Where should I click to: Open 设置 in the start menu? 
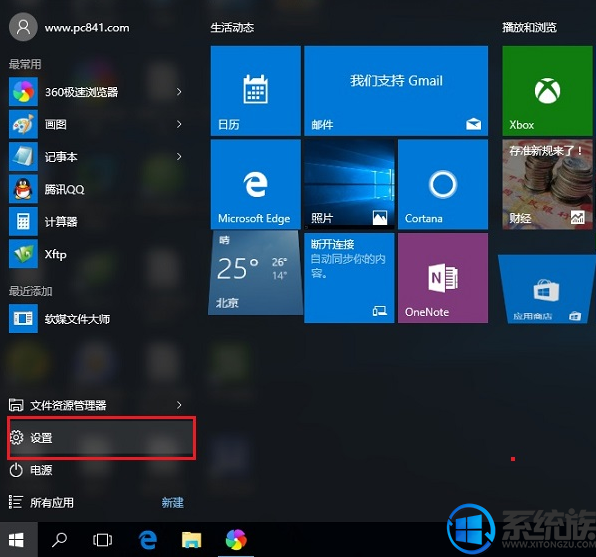click(x=101, y=438)
